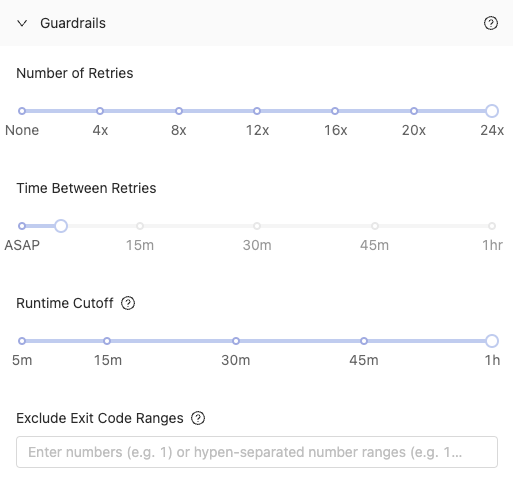Set Time Between Retries to 45m
Viewport: 513px width, 486px height.
tap(375, 226)
